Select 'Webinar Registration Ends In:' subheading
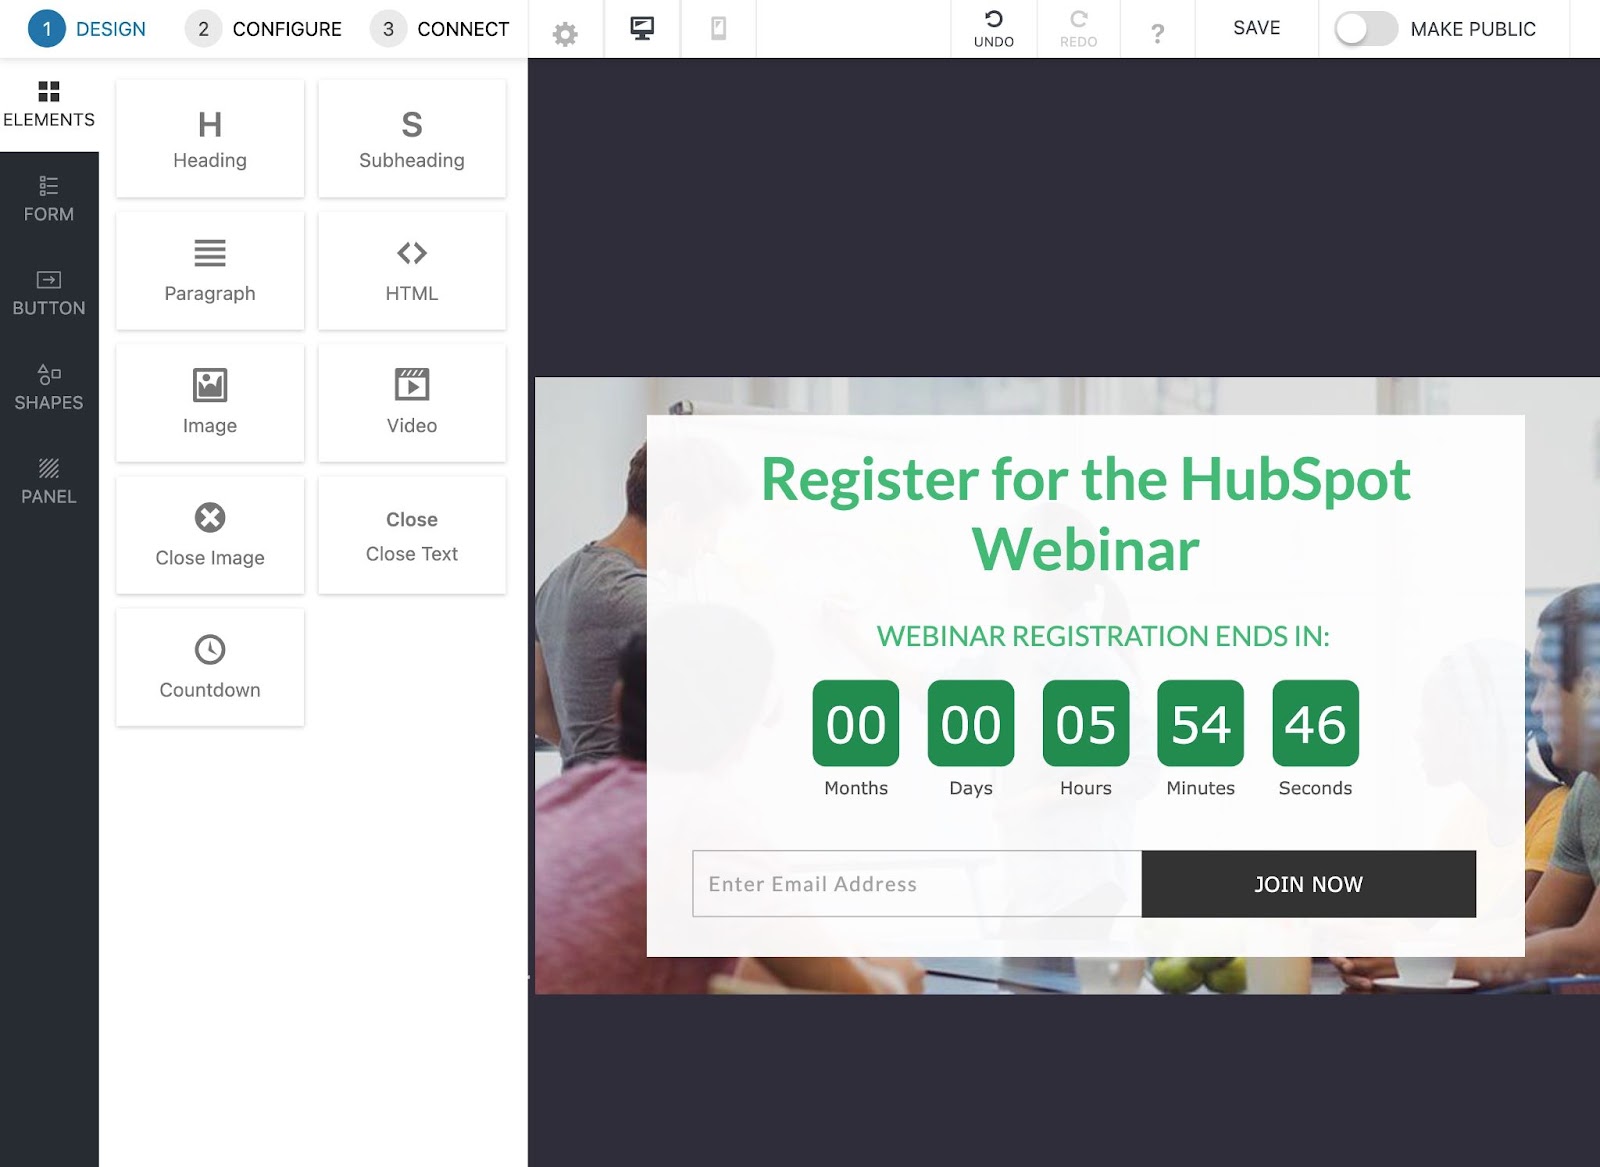1600x1167 pixels. click(1103, 636)
